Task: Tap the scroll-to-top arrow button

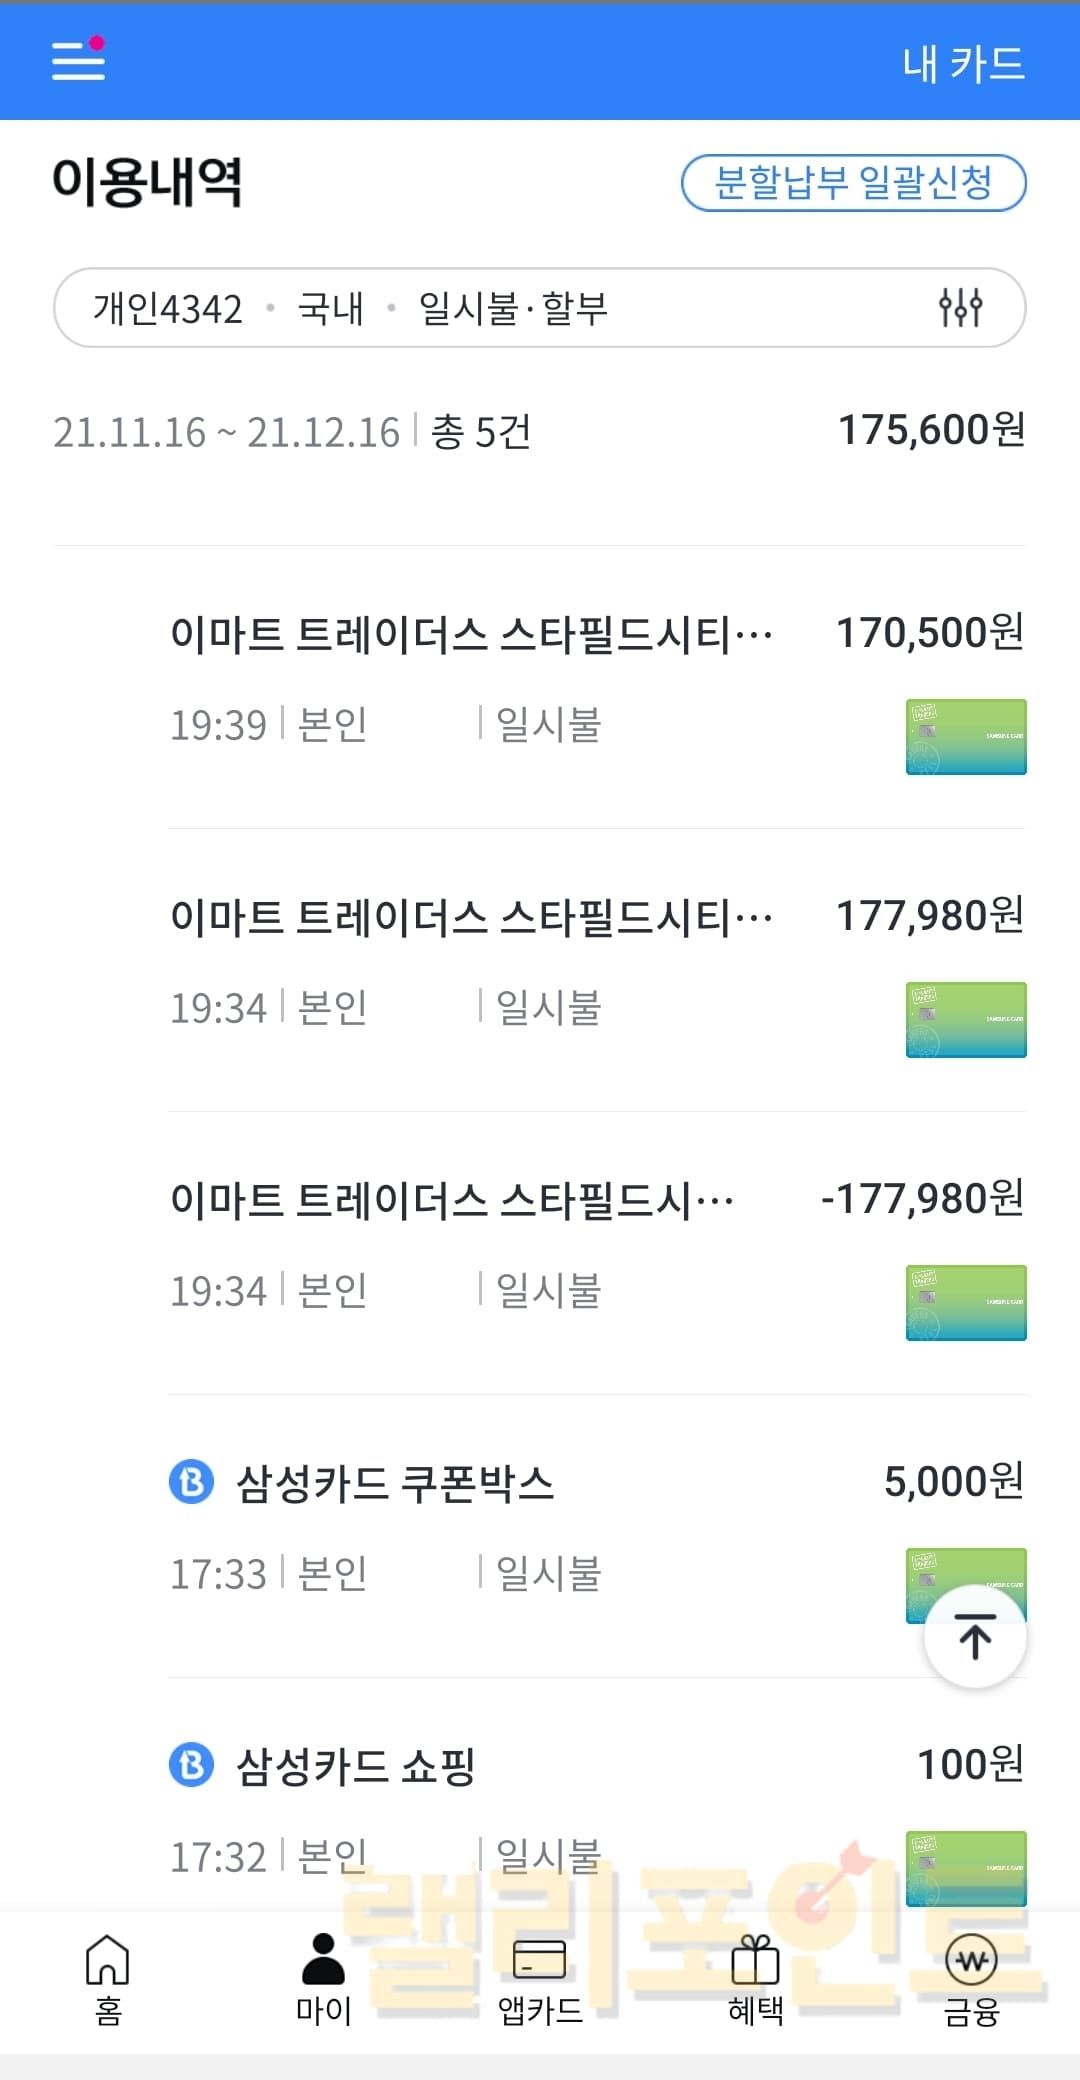Action: [975, 1637]
